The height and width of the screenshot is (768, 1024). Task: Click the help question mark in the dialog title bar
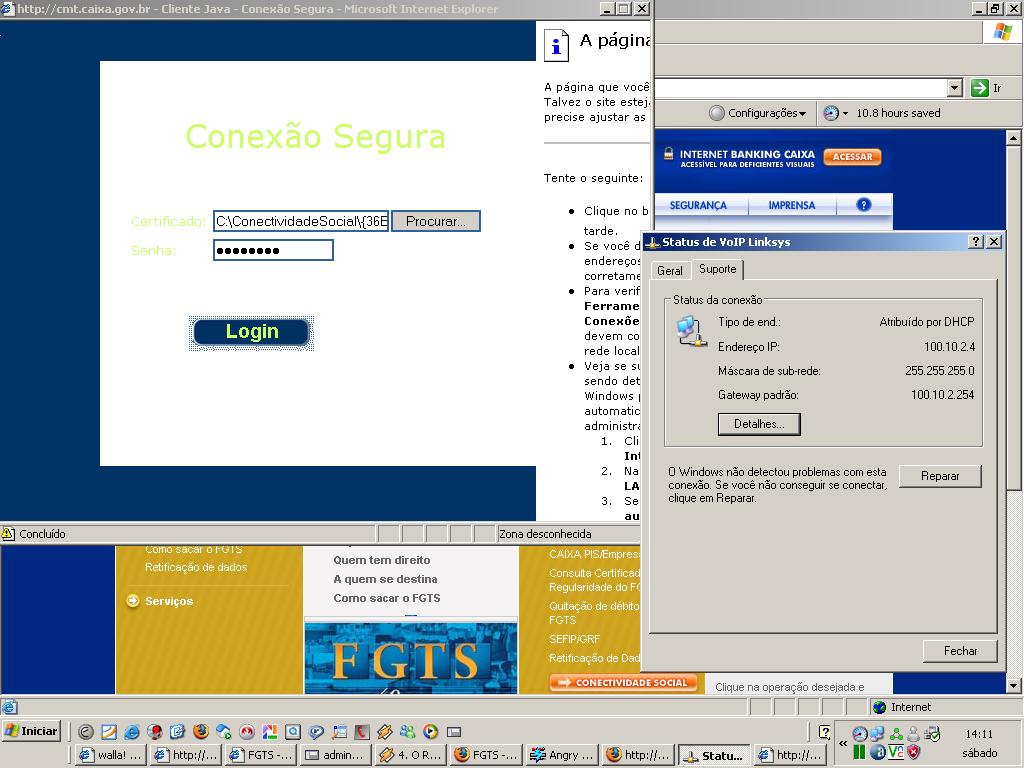975,242
